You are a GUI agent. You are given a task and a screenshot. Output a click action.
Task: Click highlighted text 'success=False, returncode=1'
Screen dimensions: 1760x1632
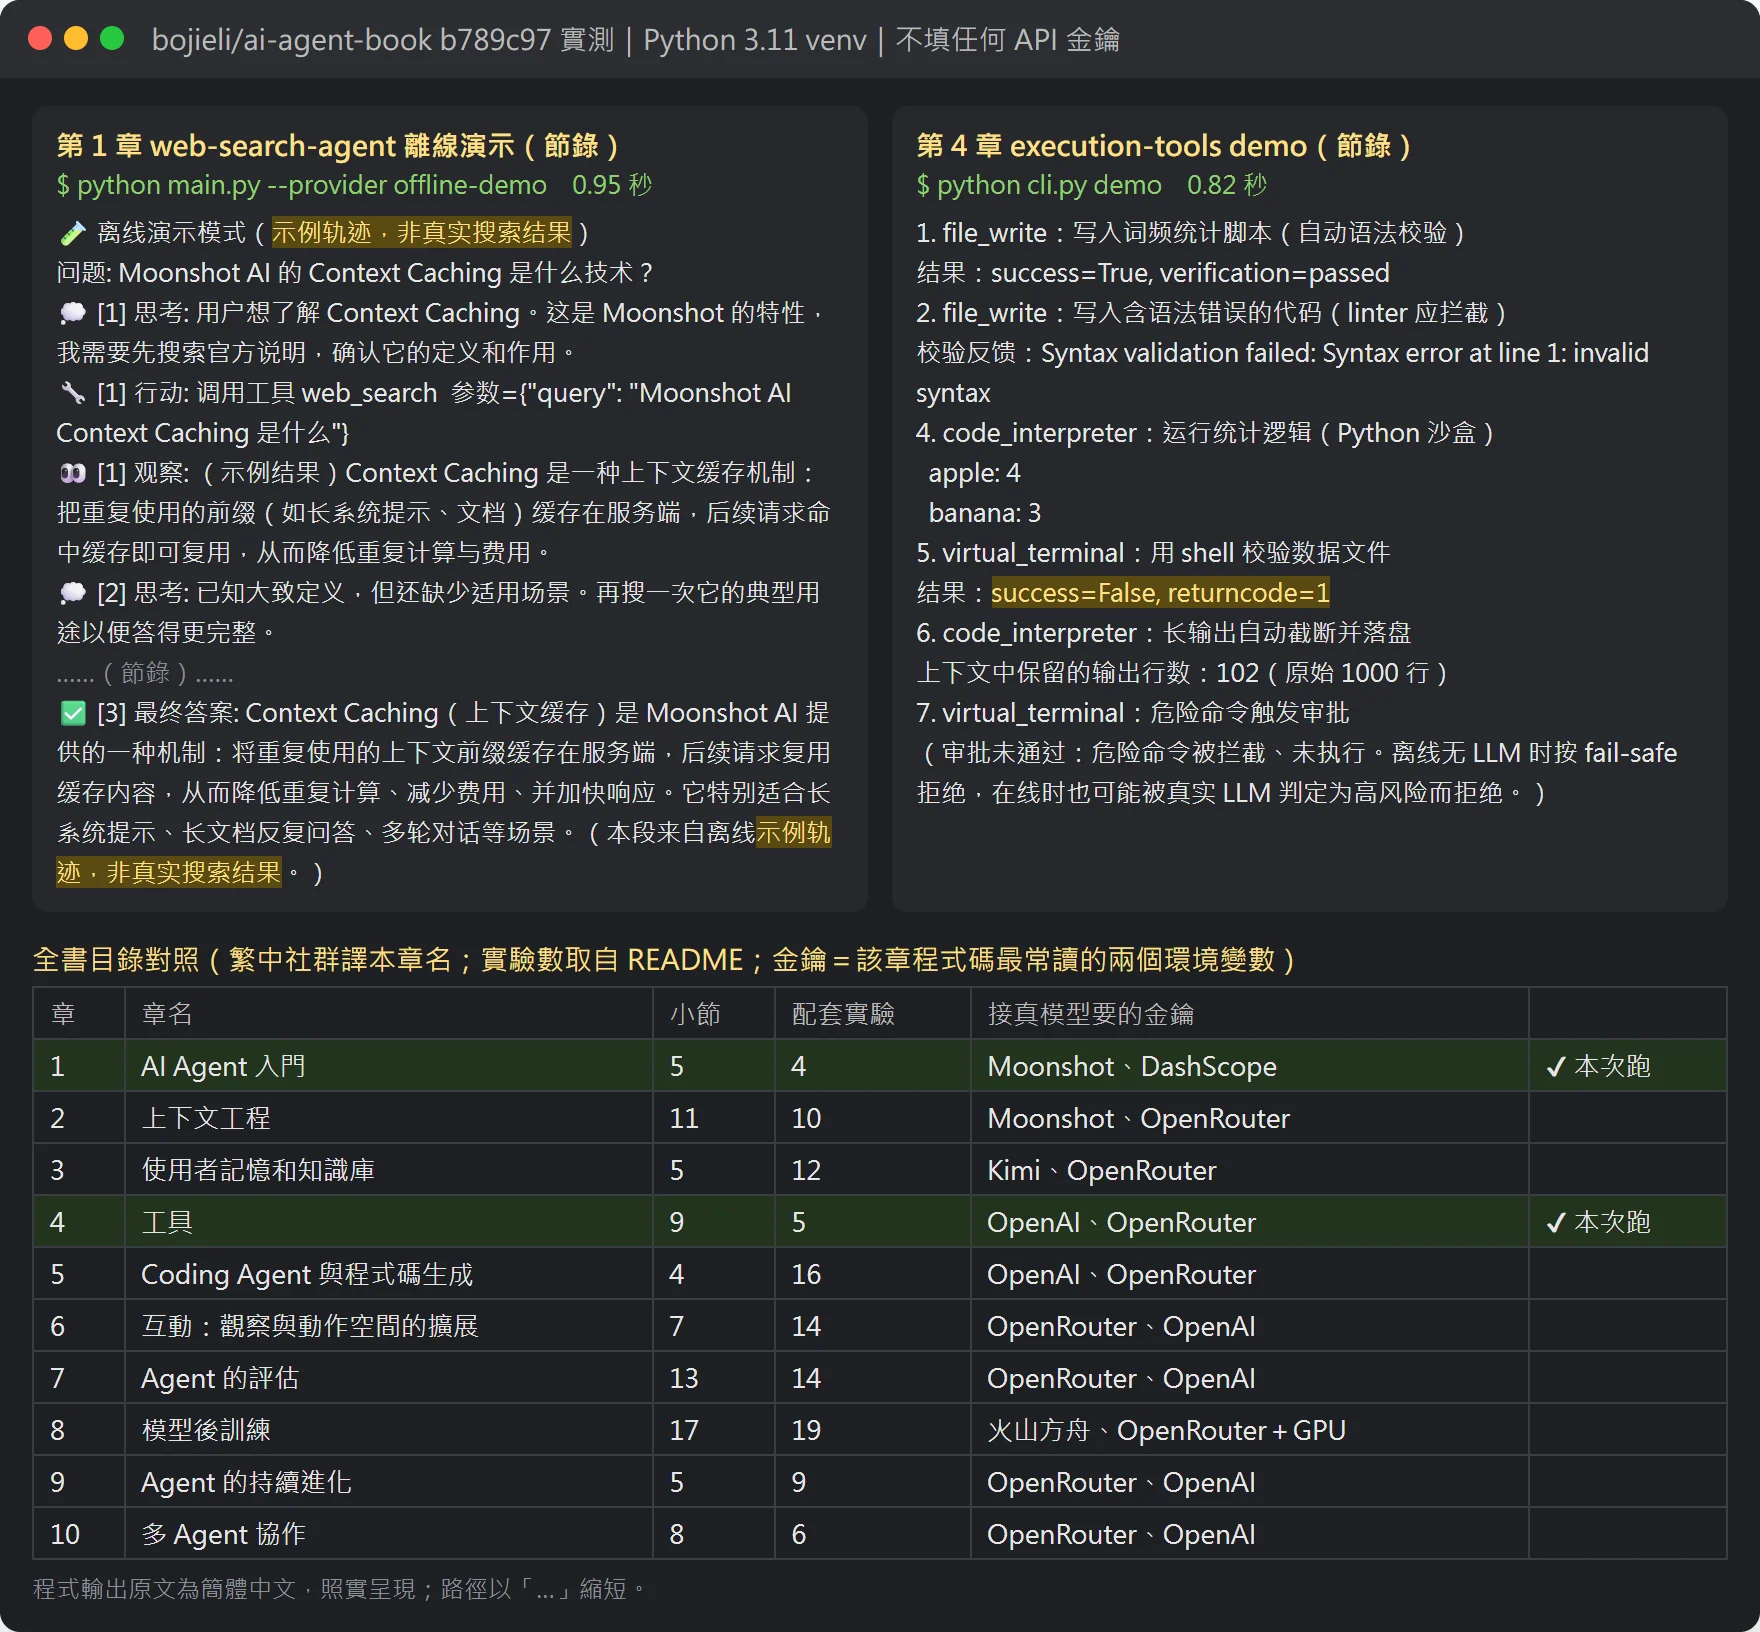(1160, 593)
